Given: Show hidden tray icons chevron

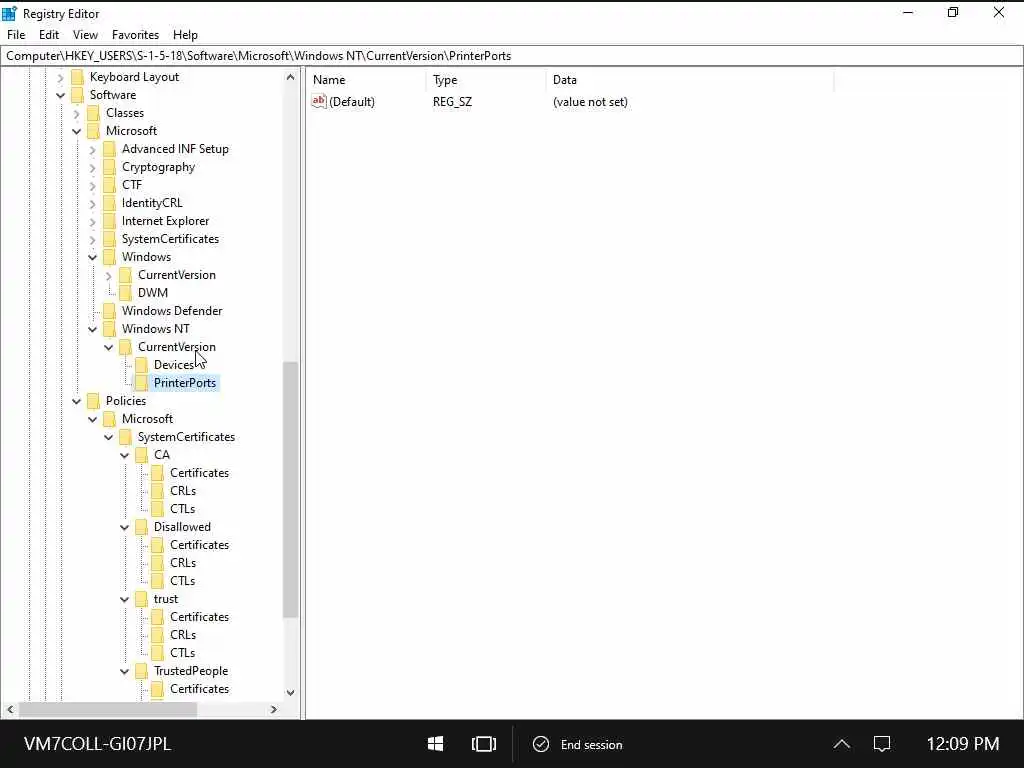Looking at the screenshot, I should pos(842,744).
